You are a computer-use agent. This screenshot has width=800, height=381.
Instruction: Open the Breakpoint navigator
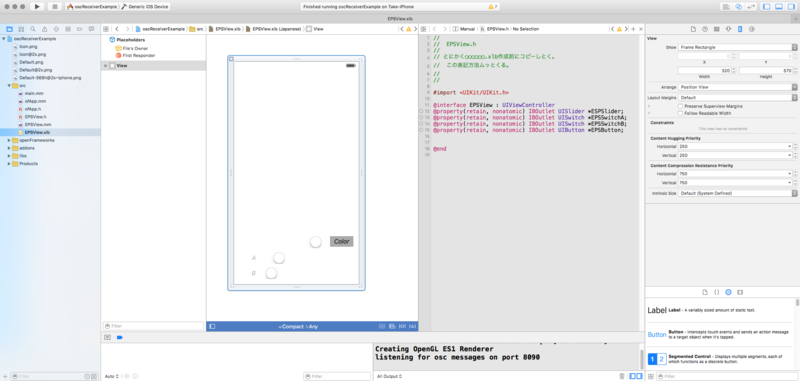[80, 29]
